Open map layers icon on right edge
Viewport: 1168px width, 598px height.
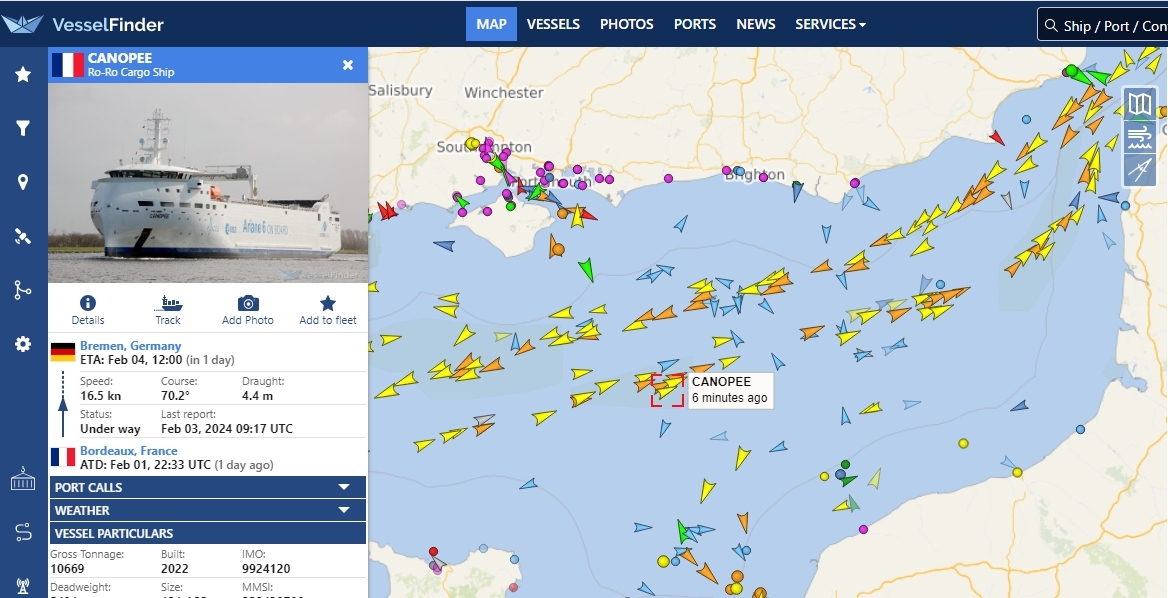tap(1140, 104)
